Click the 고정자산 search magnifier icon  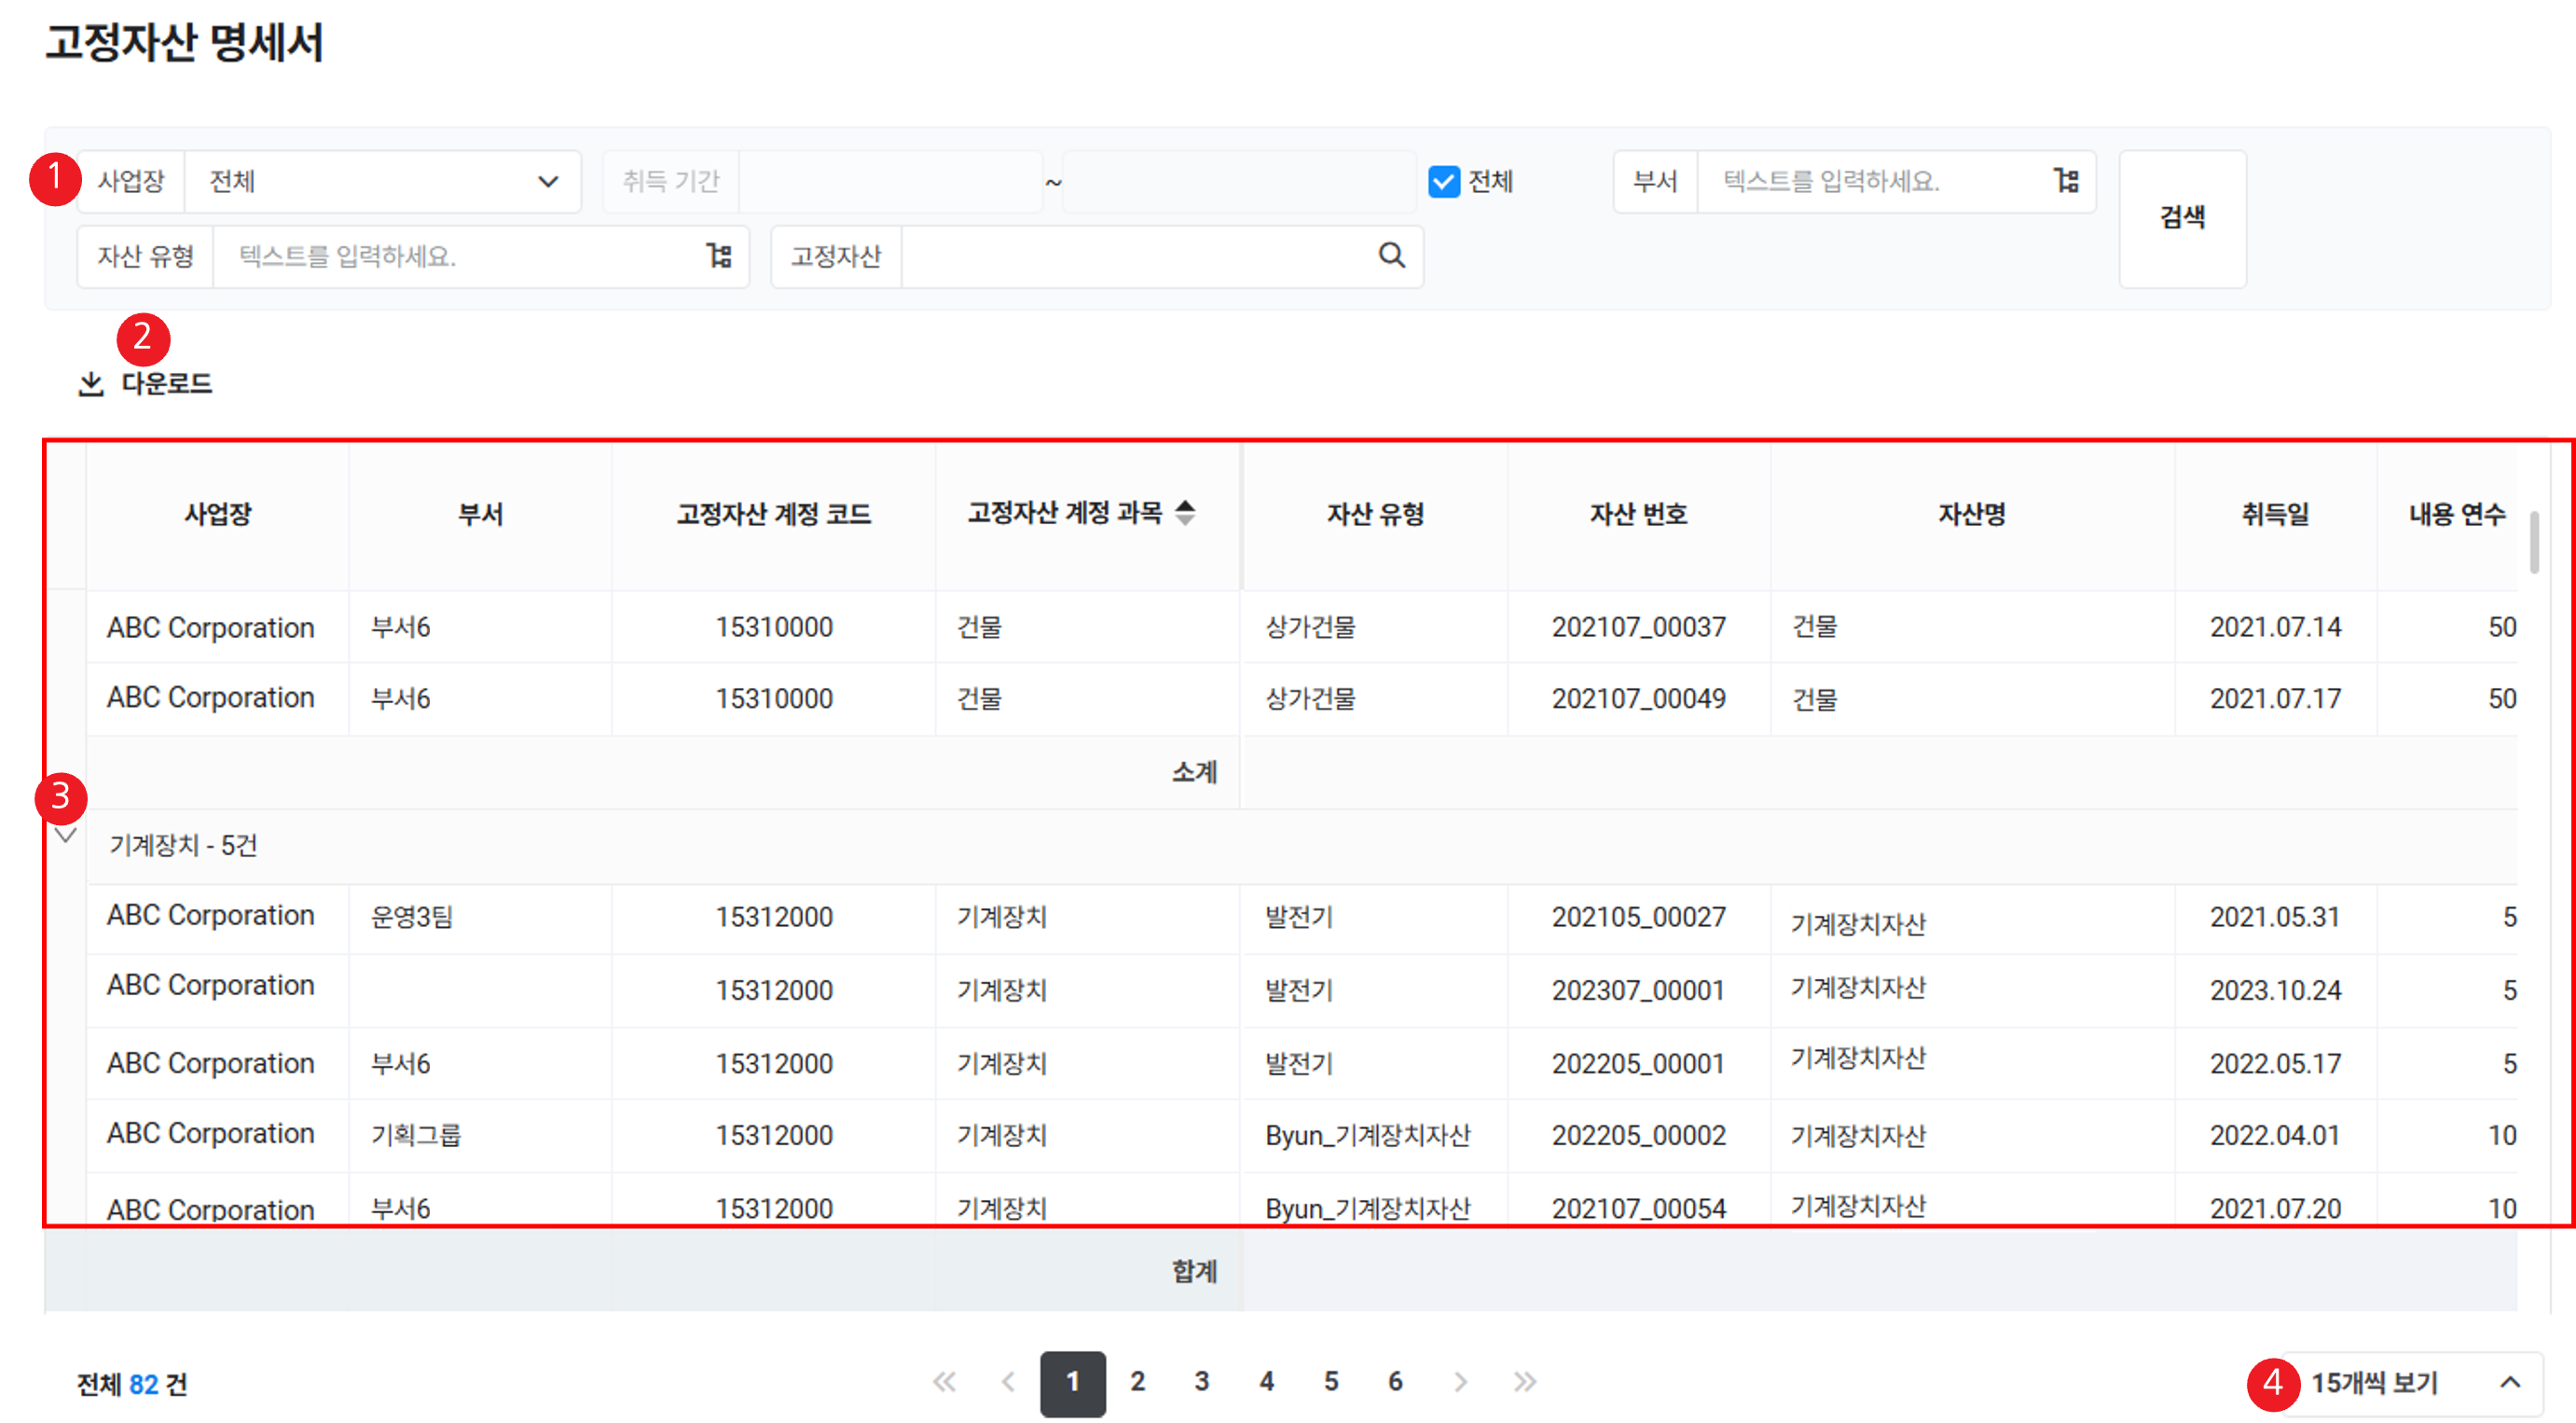tap(1391, 256)
